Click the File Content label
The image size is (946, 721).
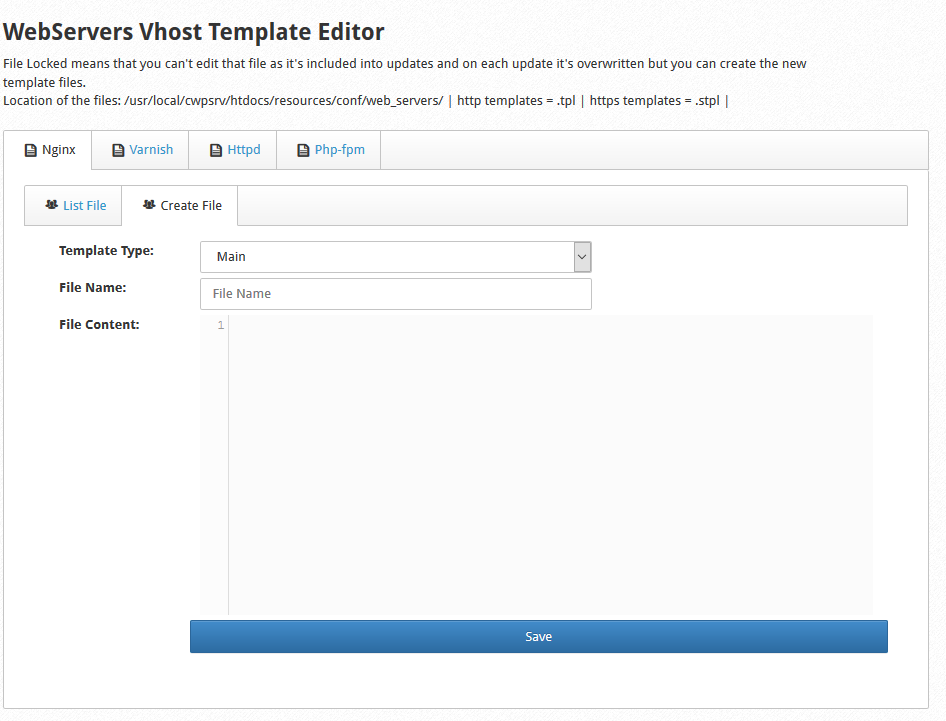click(99, 325)
